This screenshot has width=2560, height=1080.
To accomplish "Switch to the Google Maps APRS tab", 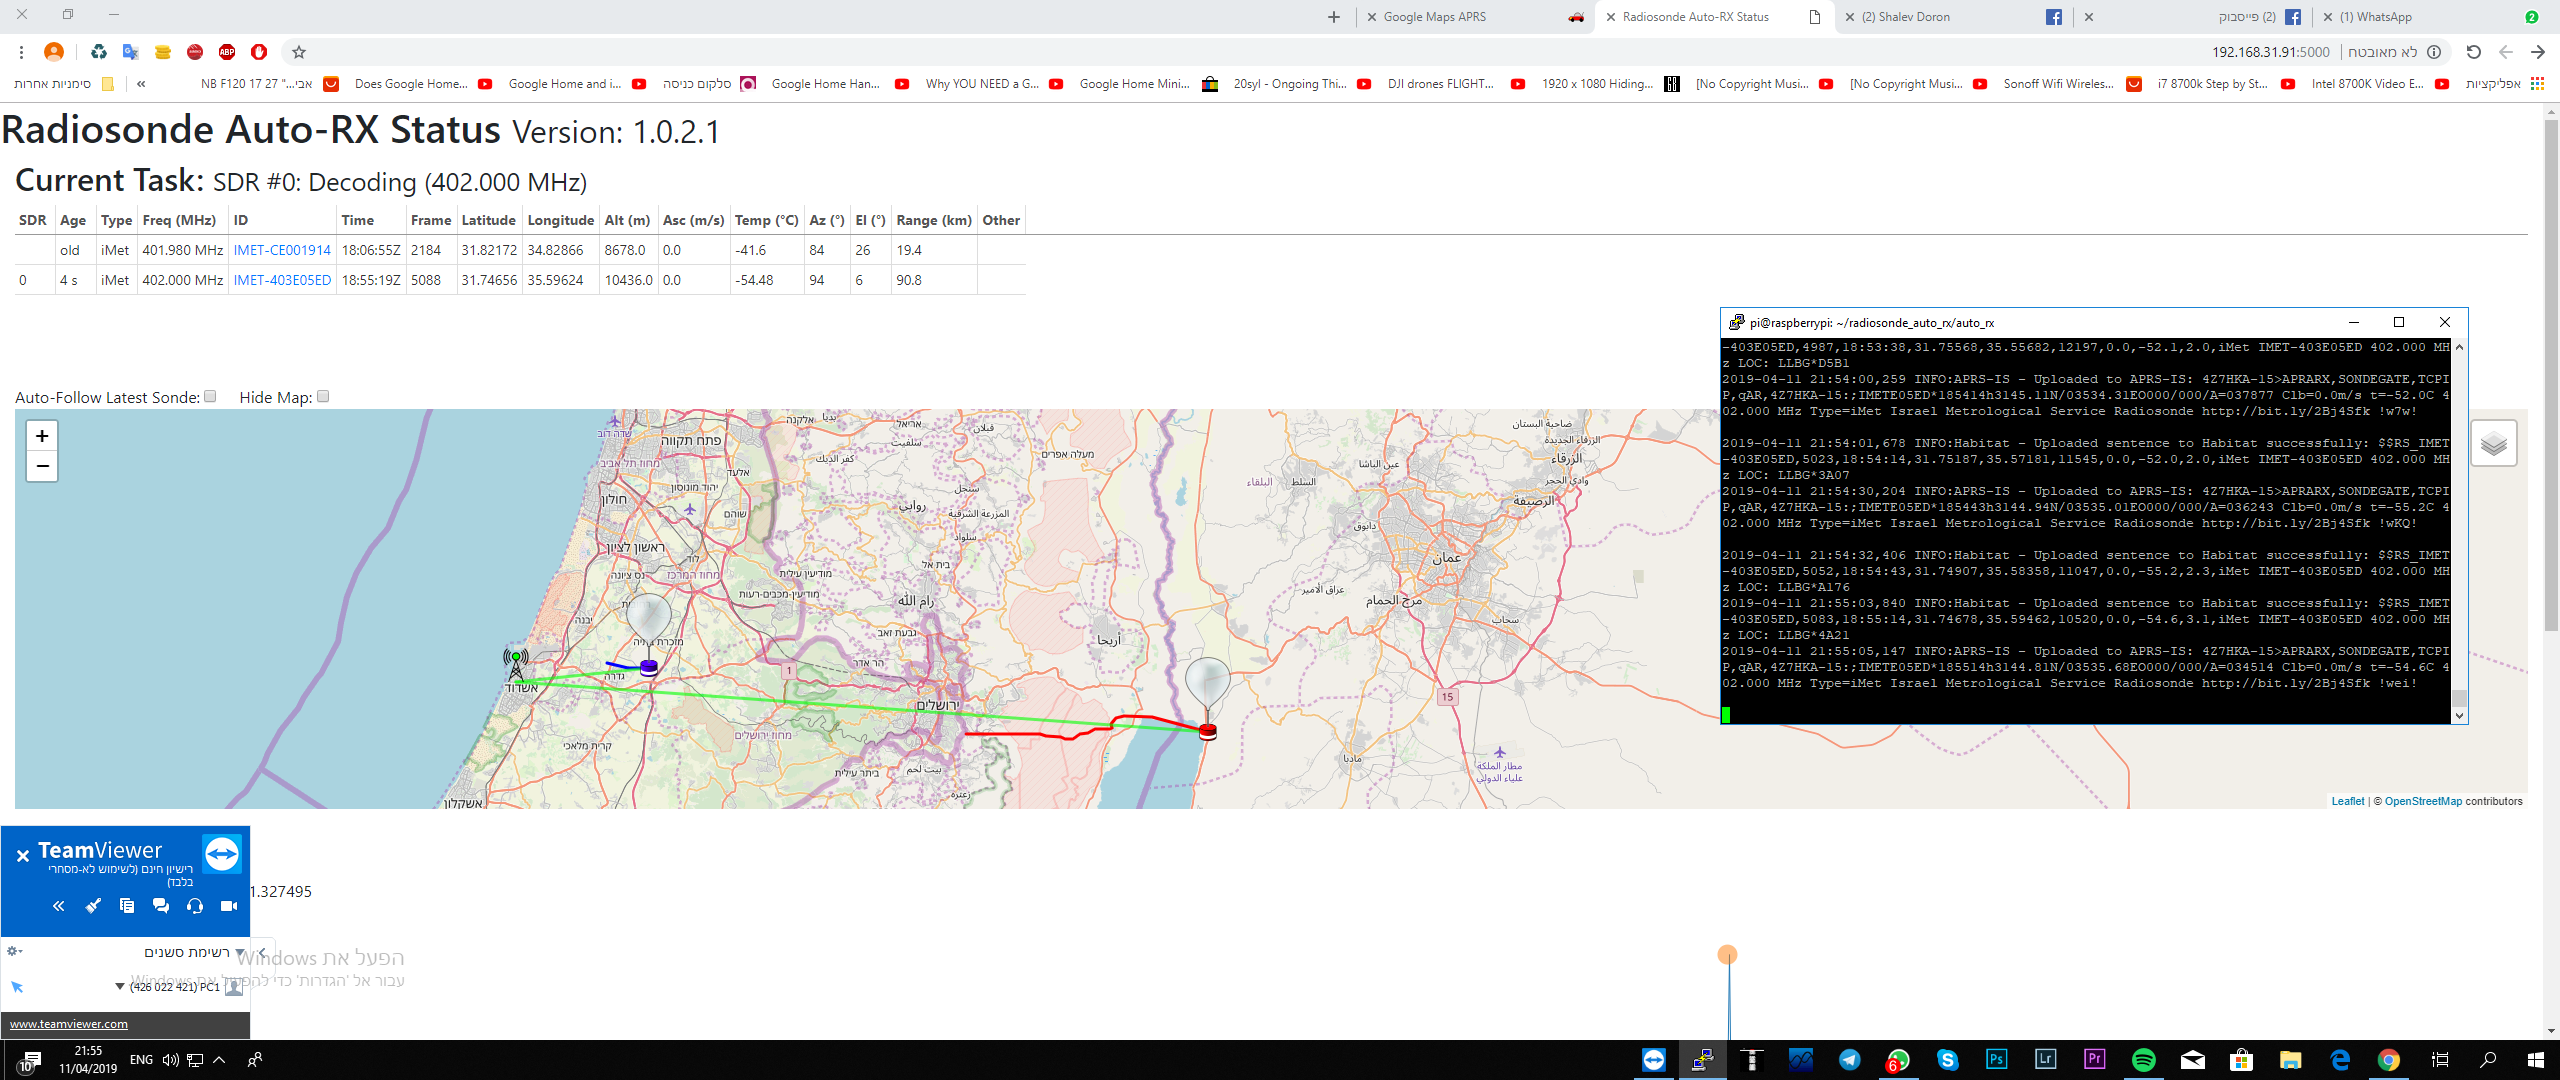I will point(1434,16).
